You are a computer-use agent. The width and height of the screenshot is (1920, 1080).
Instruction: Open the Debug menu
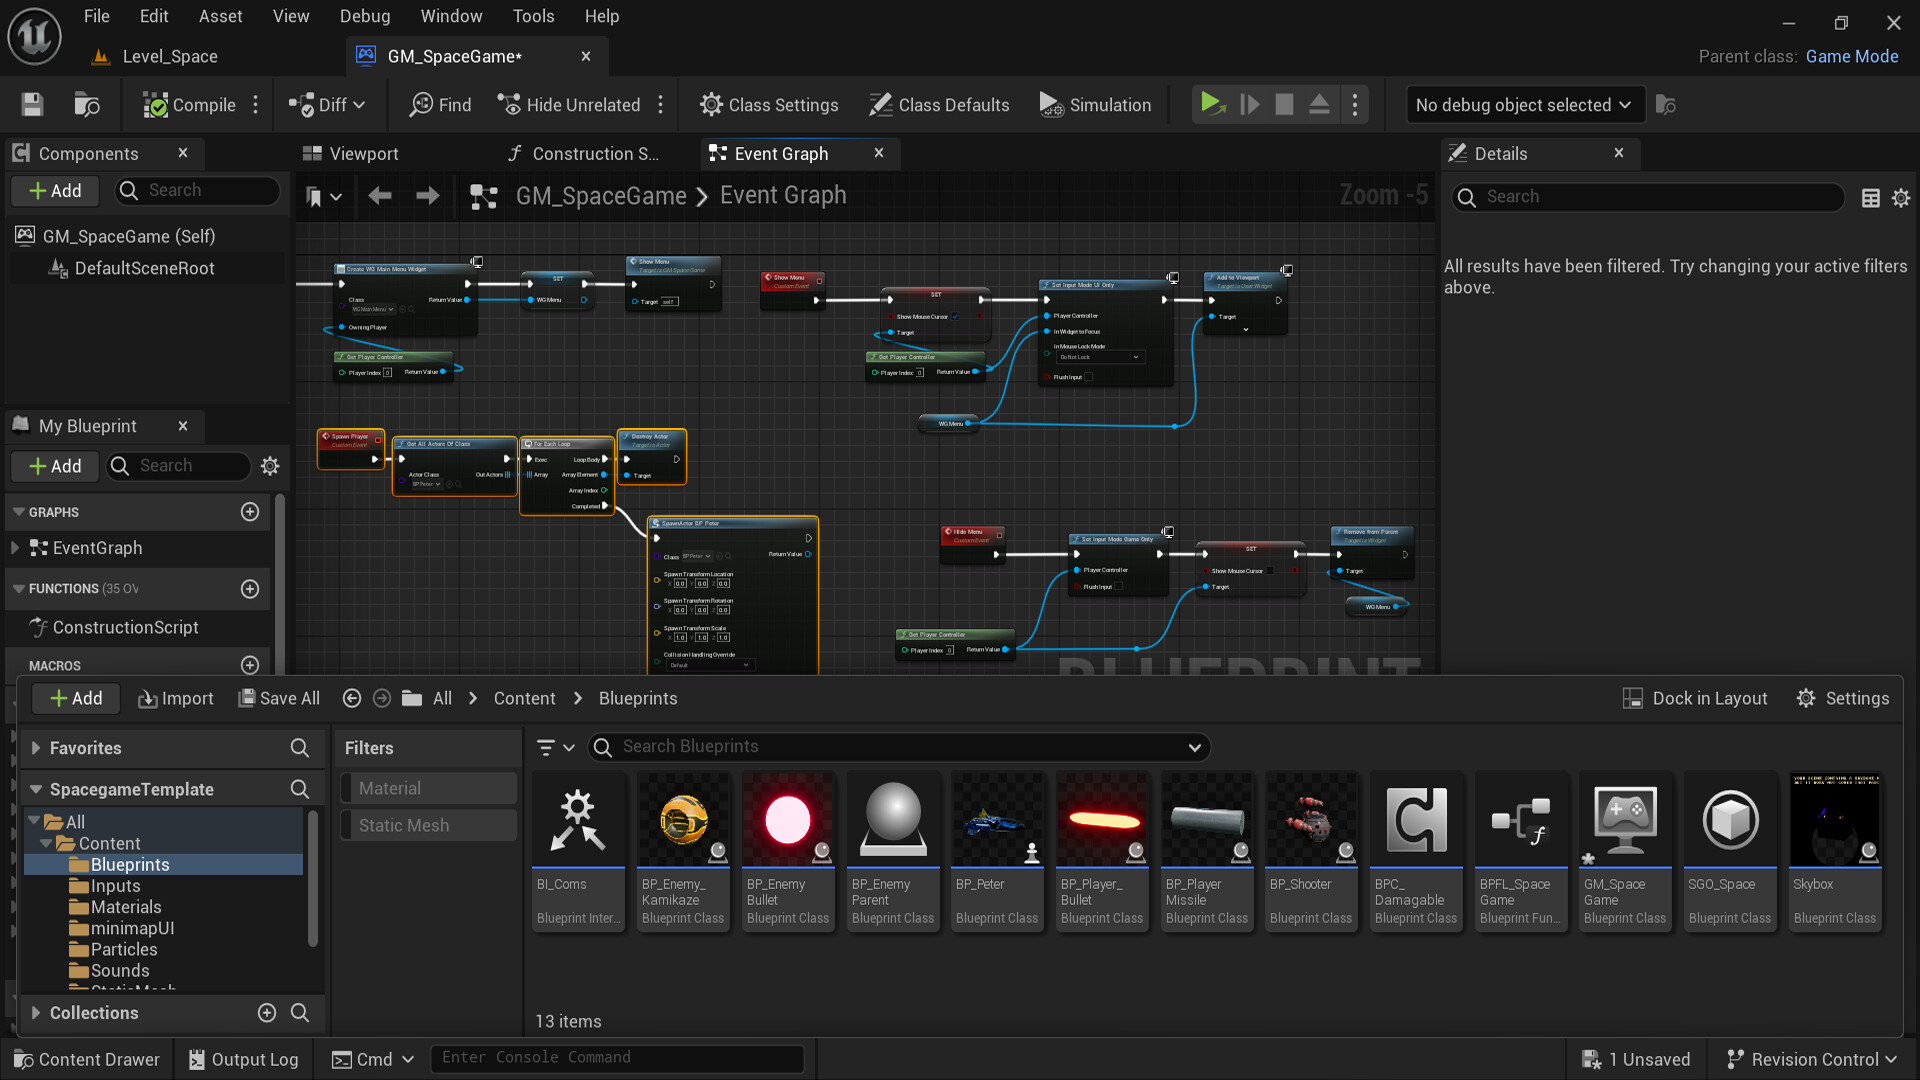pyautogui.click(x=364, y=16)
